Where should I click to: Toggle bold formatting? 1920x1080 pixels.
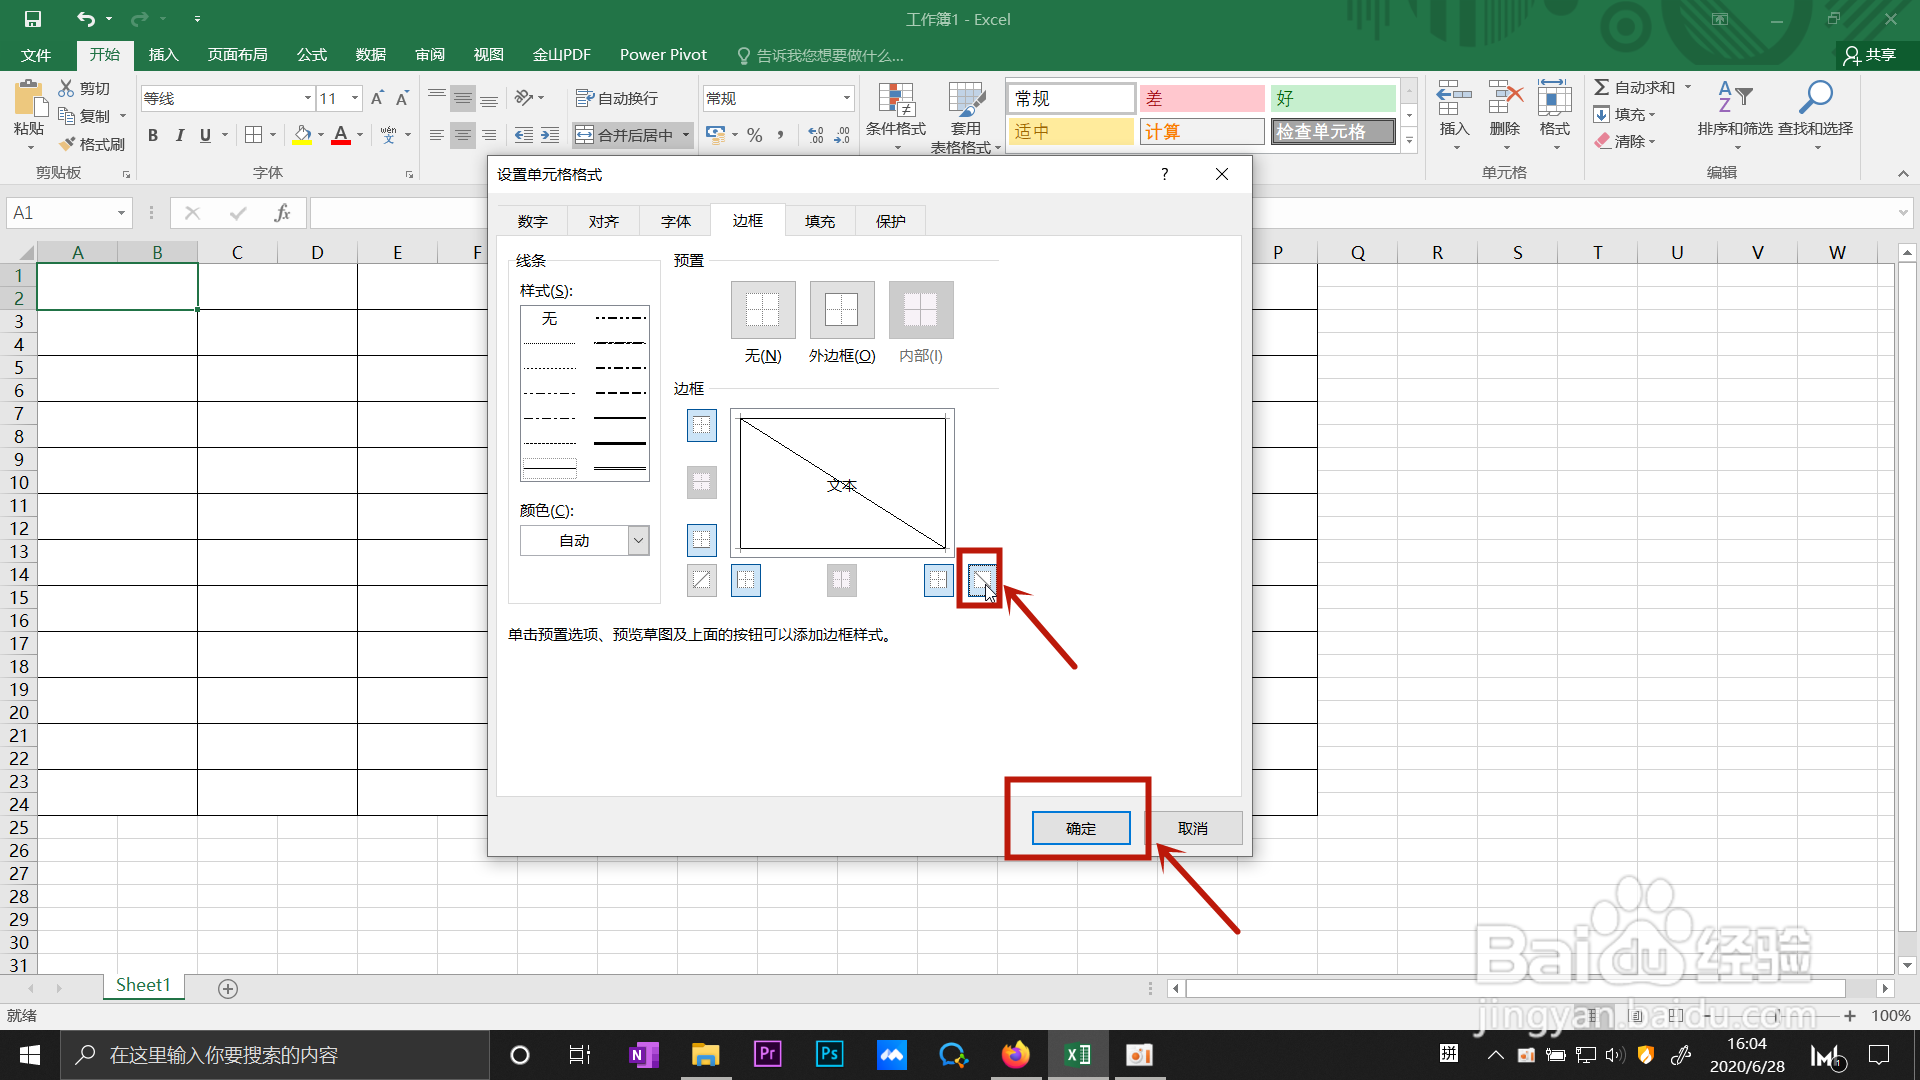pyautogui.click(x=152, y=135)
